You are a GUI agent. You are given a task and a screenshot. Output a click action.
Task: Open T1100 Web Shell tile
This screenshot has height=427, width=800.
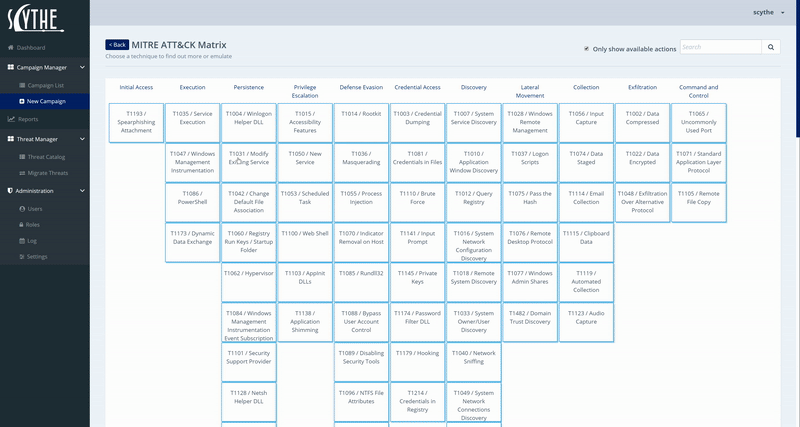pos(305,242)
